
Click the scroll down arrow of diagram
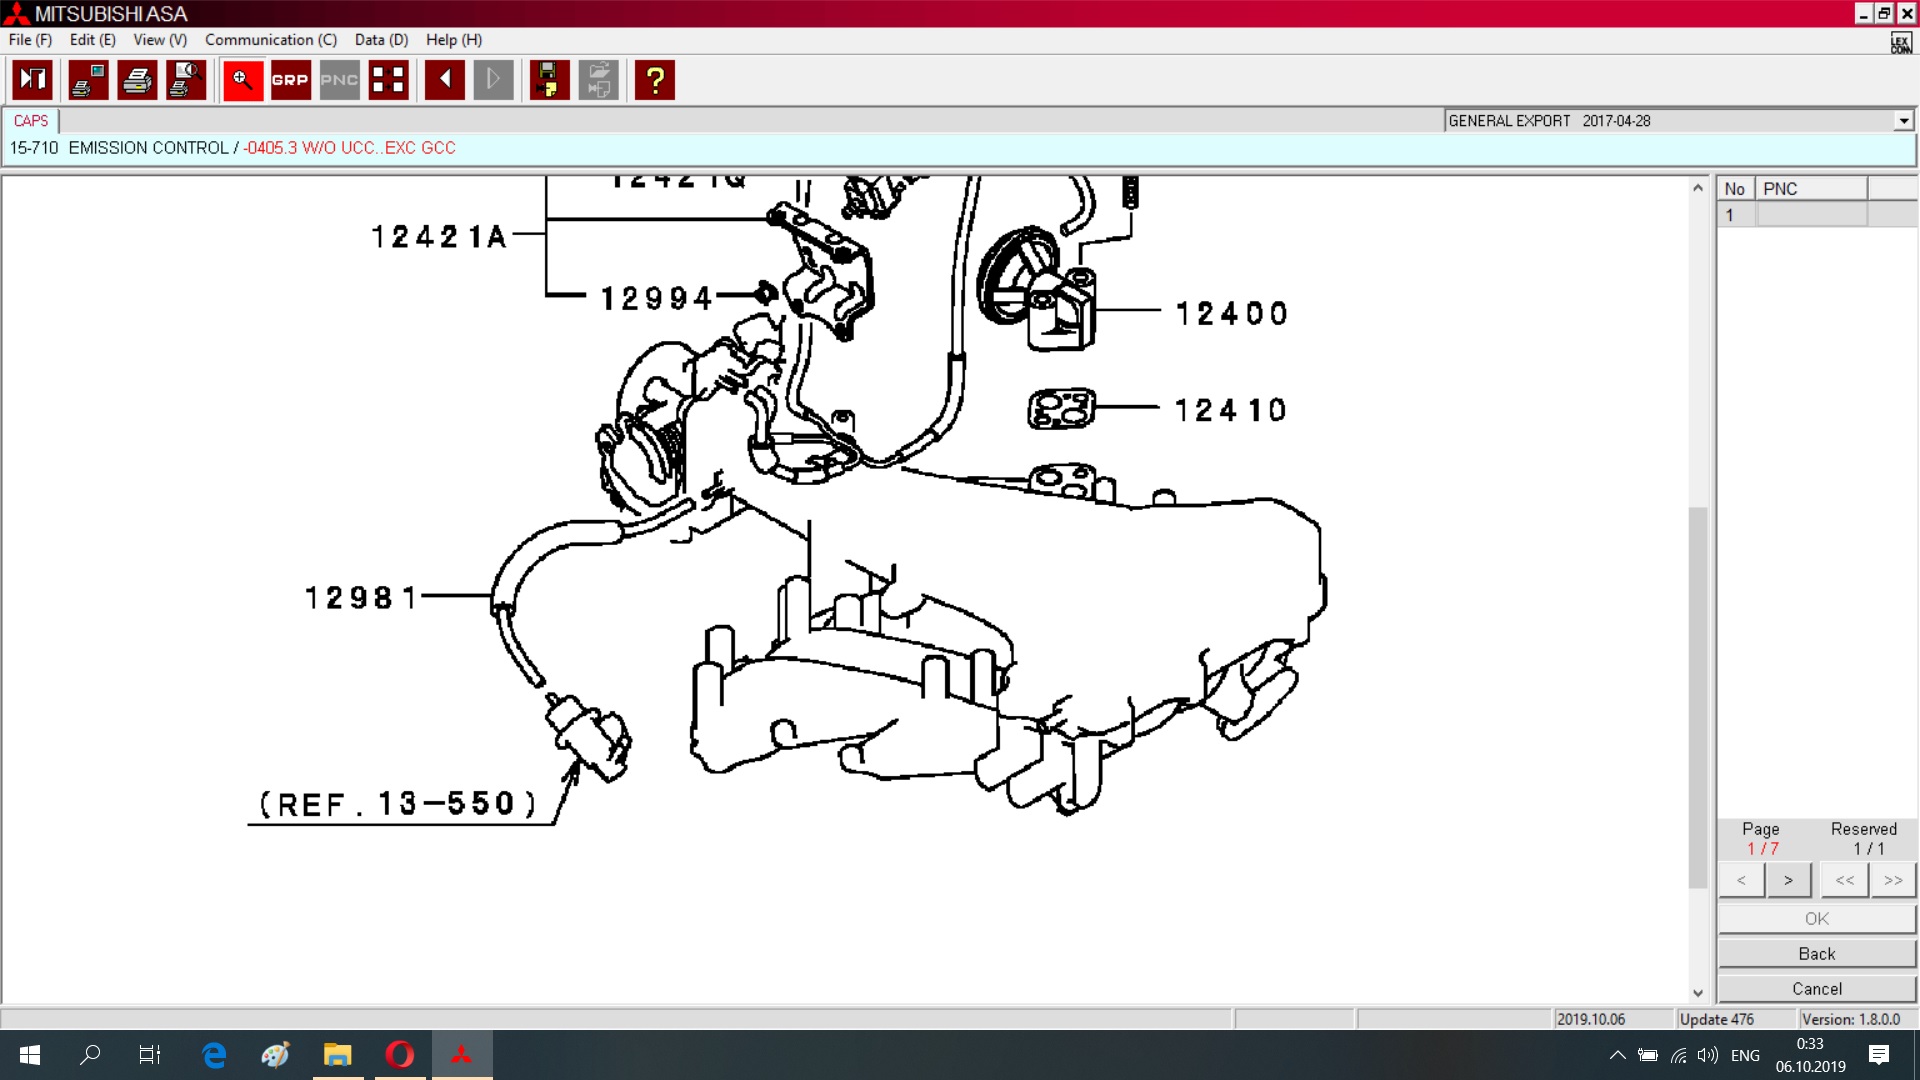[x=1697, y=993]
